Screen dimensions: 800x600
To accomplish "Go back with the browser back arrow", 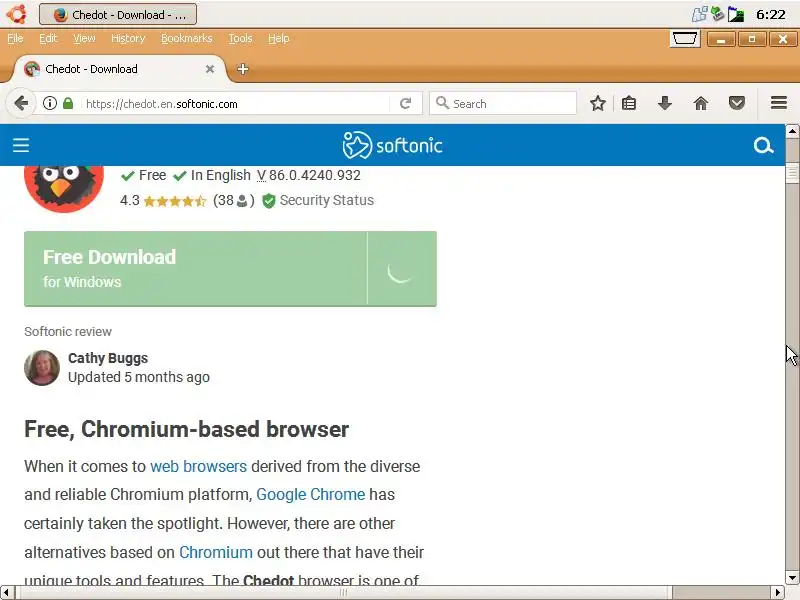I will pos(21,104).
